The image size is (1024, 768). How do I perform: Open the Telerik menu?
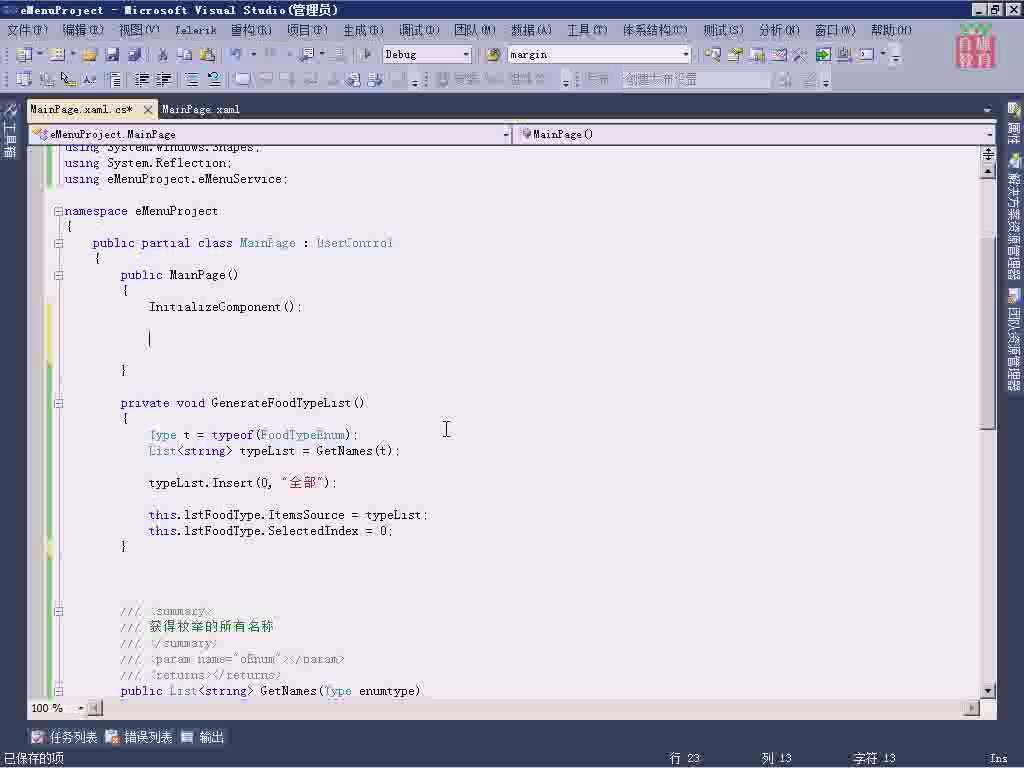tap(195, 30)
